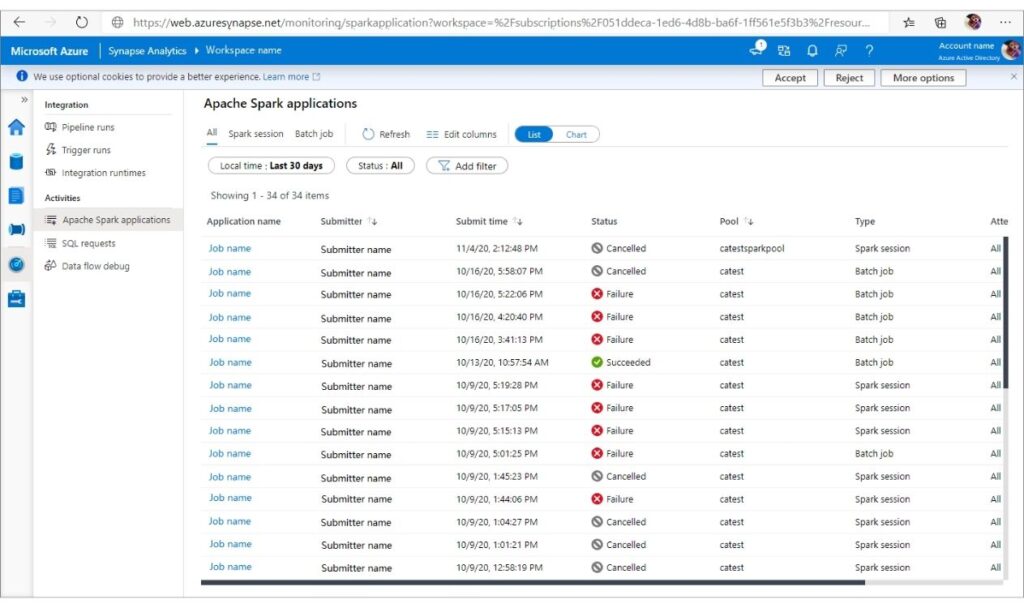The height and width of the screenshot is (608, 1024).
Task: Accept optional cookies
Action: (790, 78)
